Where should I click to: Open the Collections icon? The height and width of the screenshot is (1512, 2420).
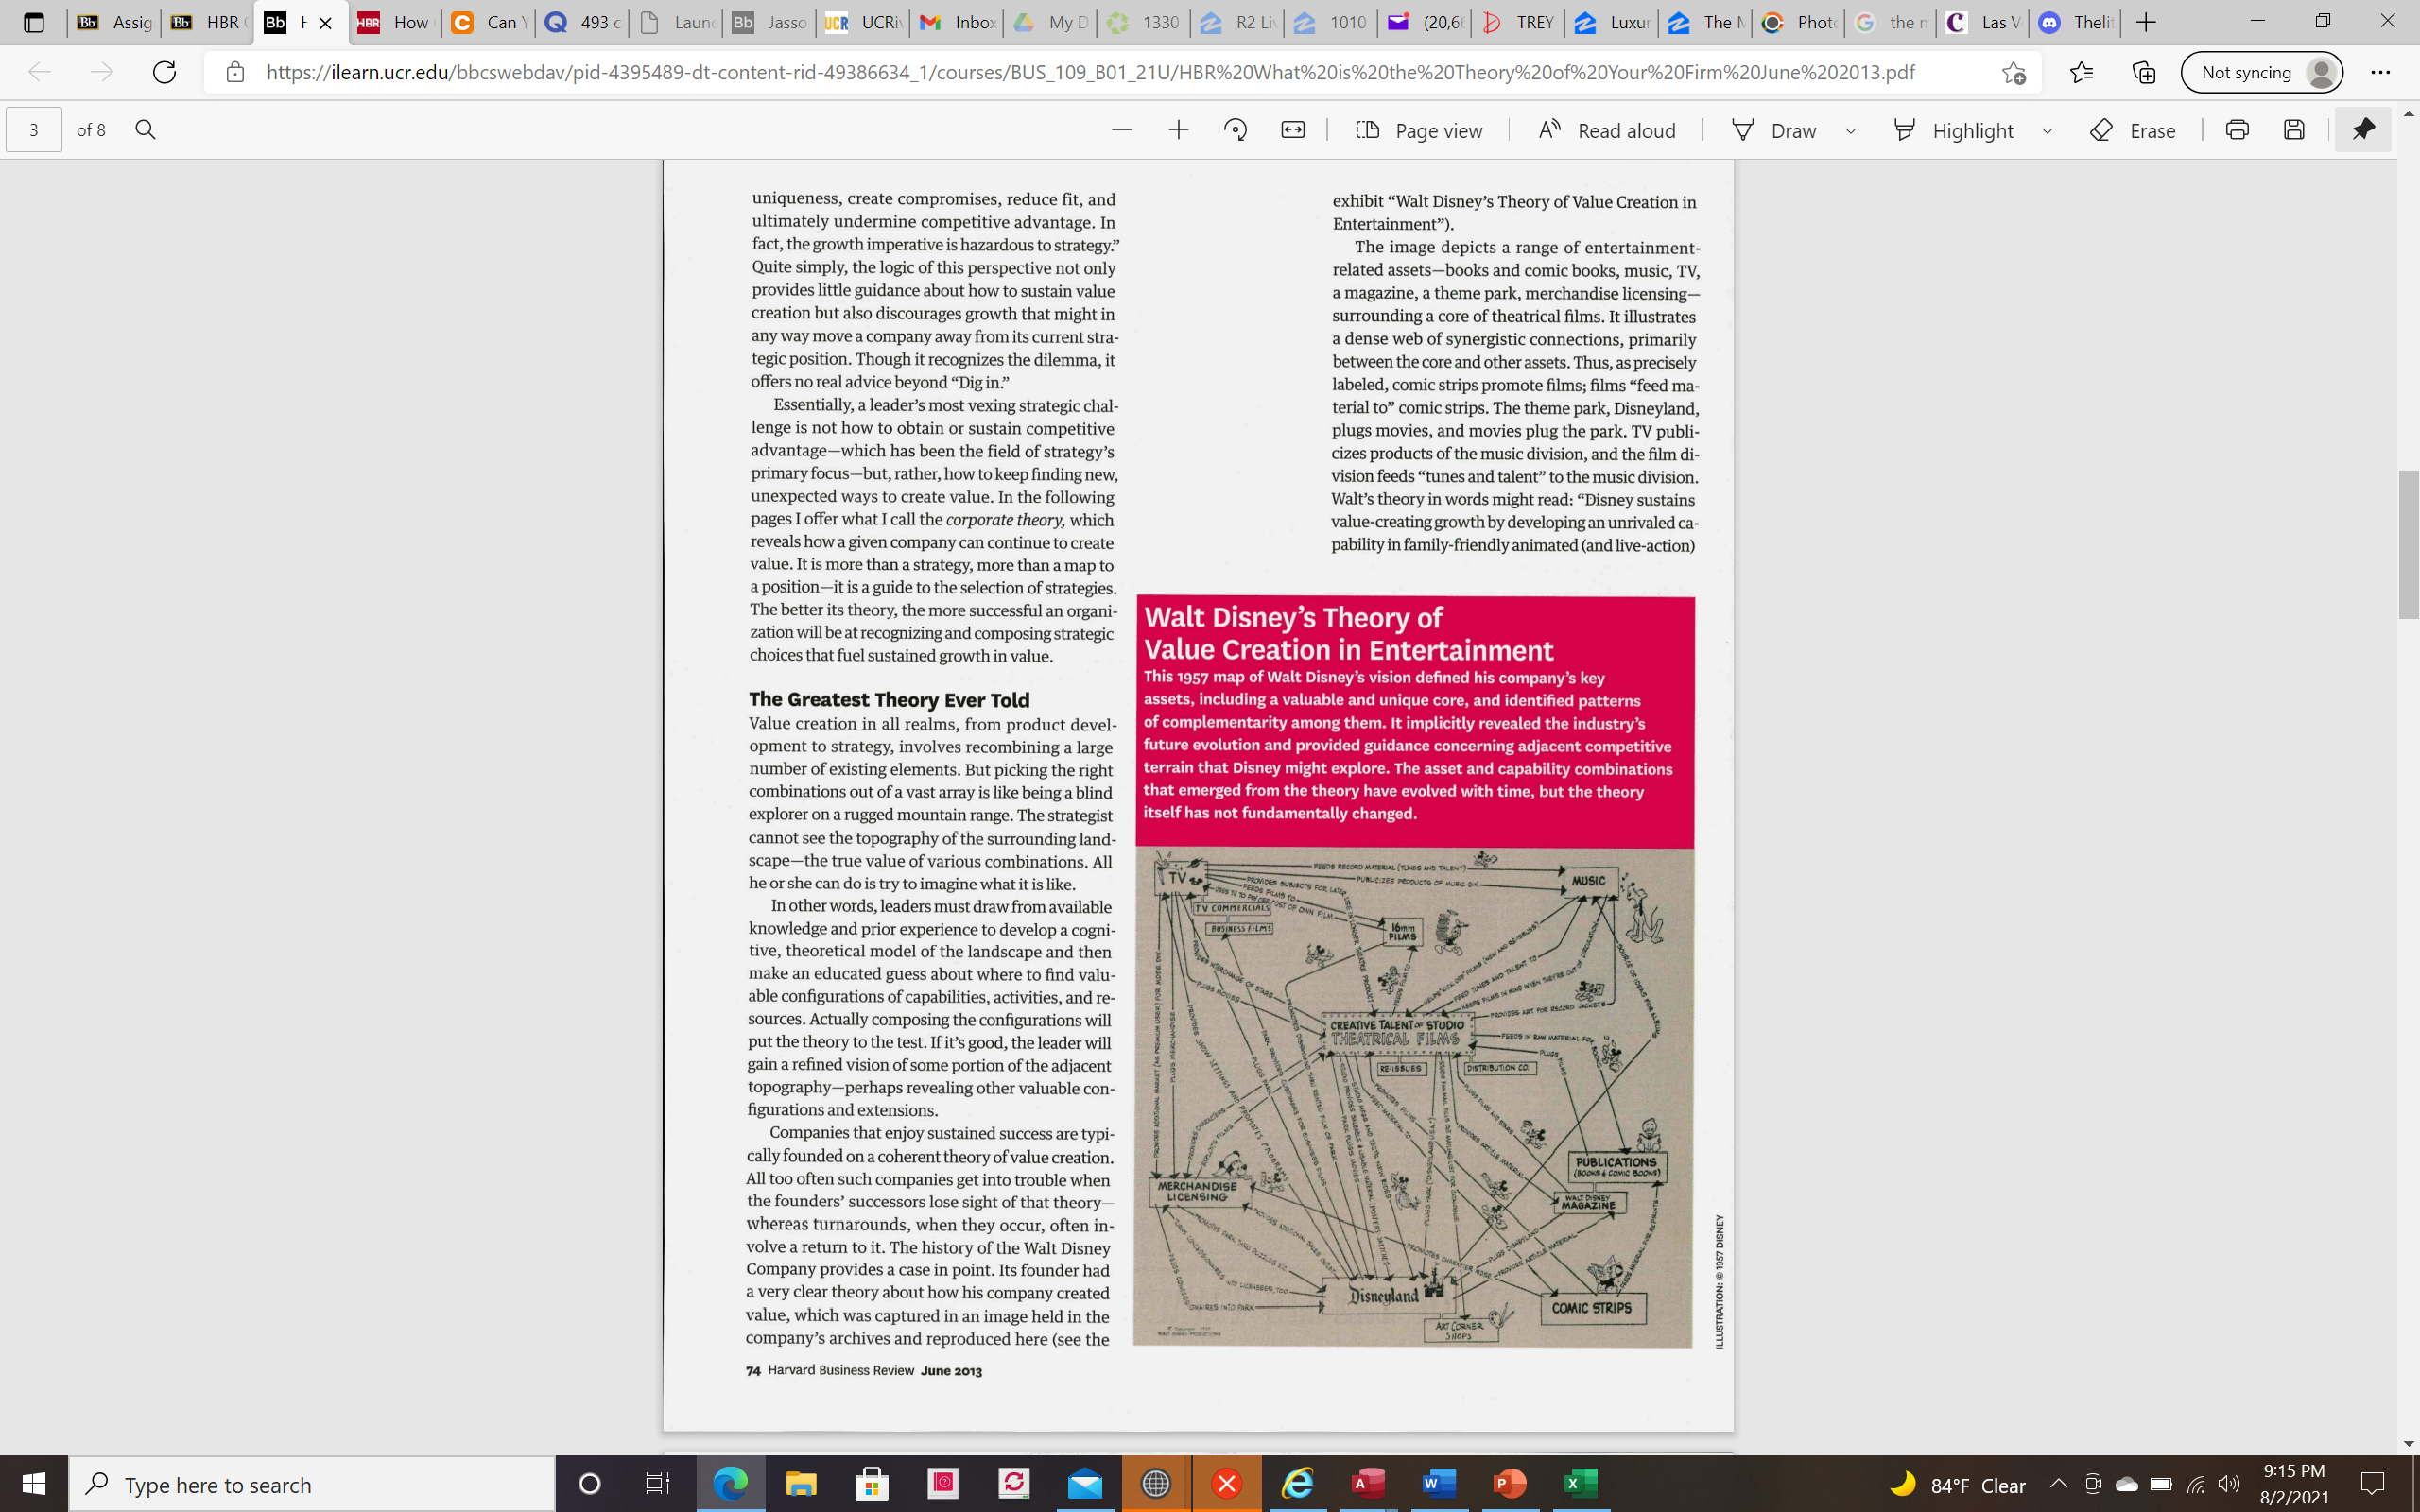(x=2143, y=72)
